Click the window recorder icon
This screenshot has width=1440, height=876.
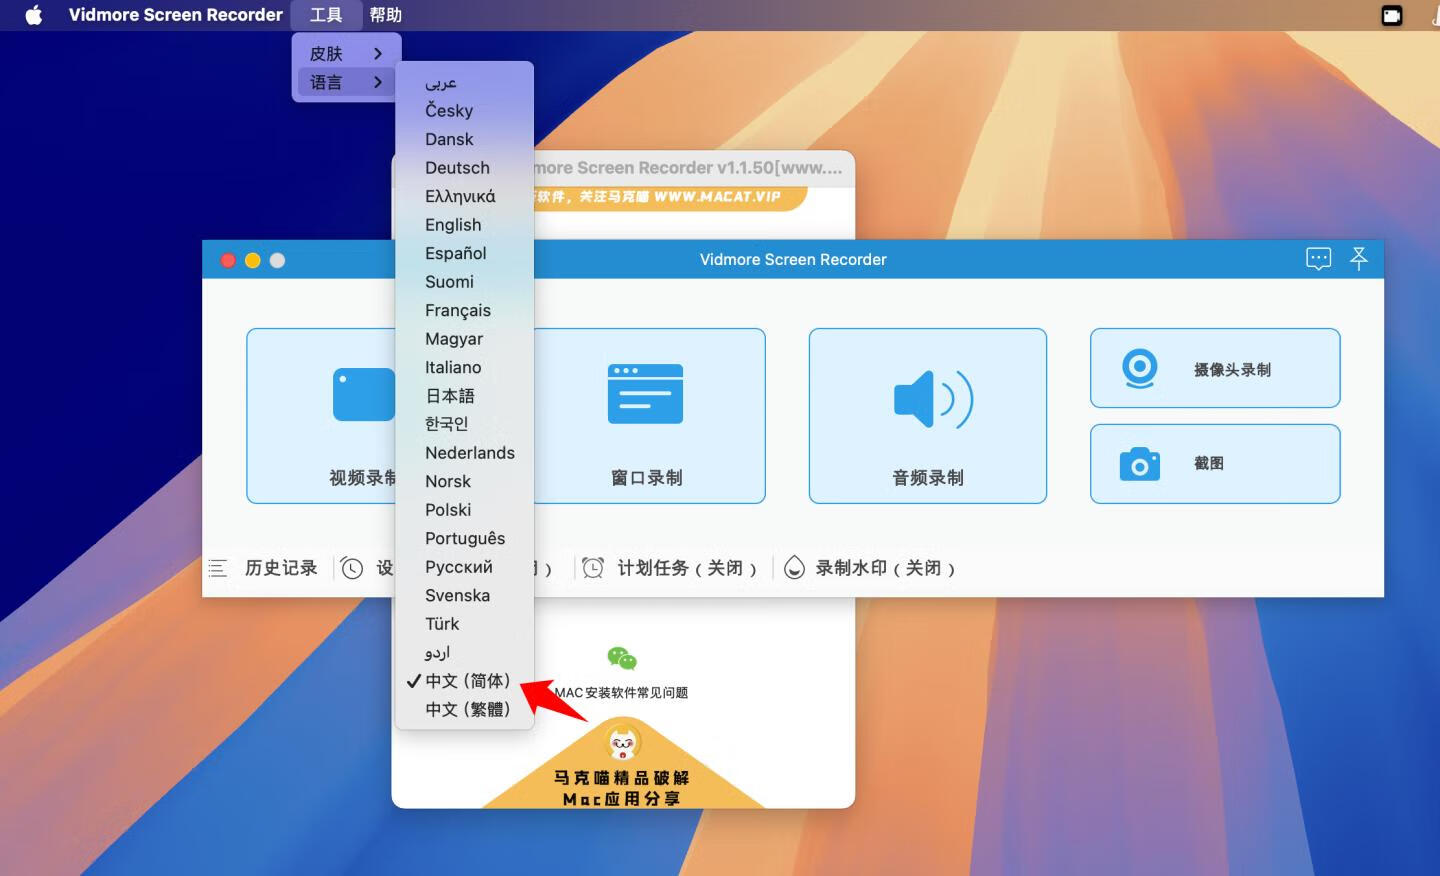[x=646, y=394]
